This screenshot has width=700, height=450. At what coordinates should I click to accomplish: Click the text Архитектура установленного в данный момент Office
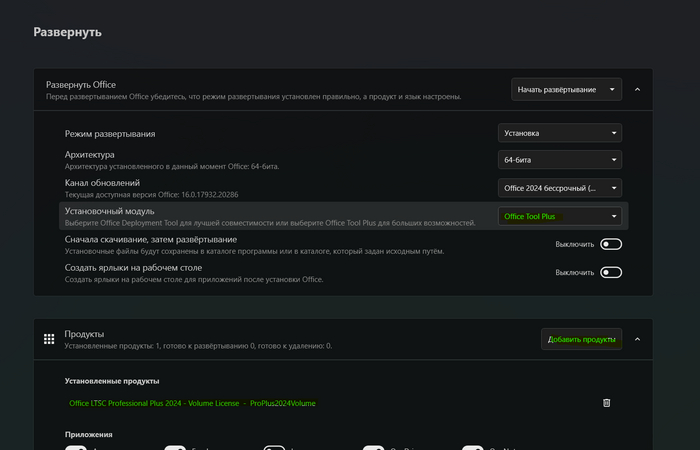click(x=172, y=167)
